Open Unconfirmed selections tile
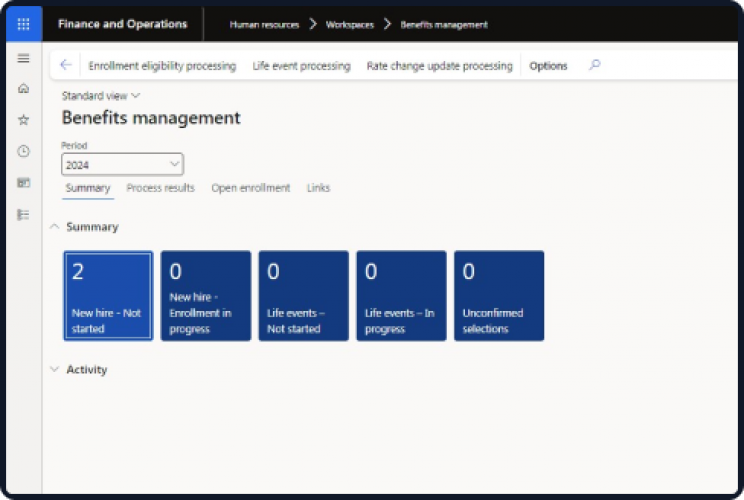 tap(499, 296)
